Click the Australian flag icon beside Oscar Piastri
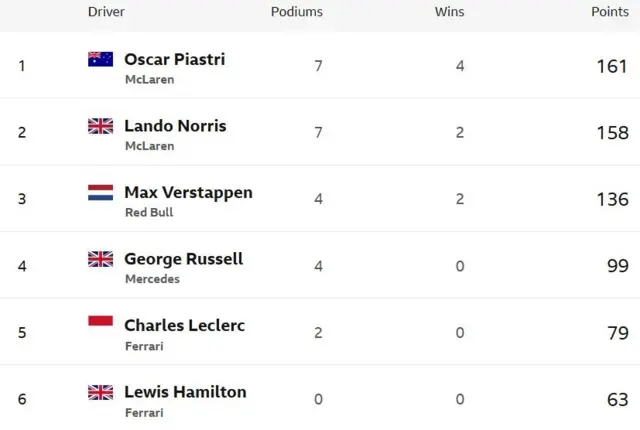Image resolution: width=640 pixels, height=430 pixels. 100,59
